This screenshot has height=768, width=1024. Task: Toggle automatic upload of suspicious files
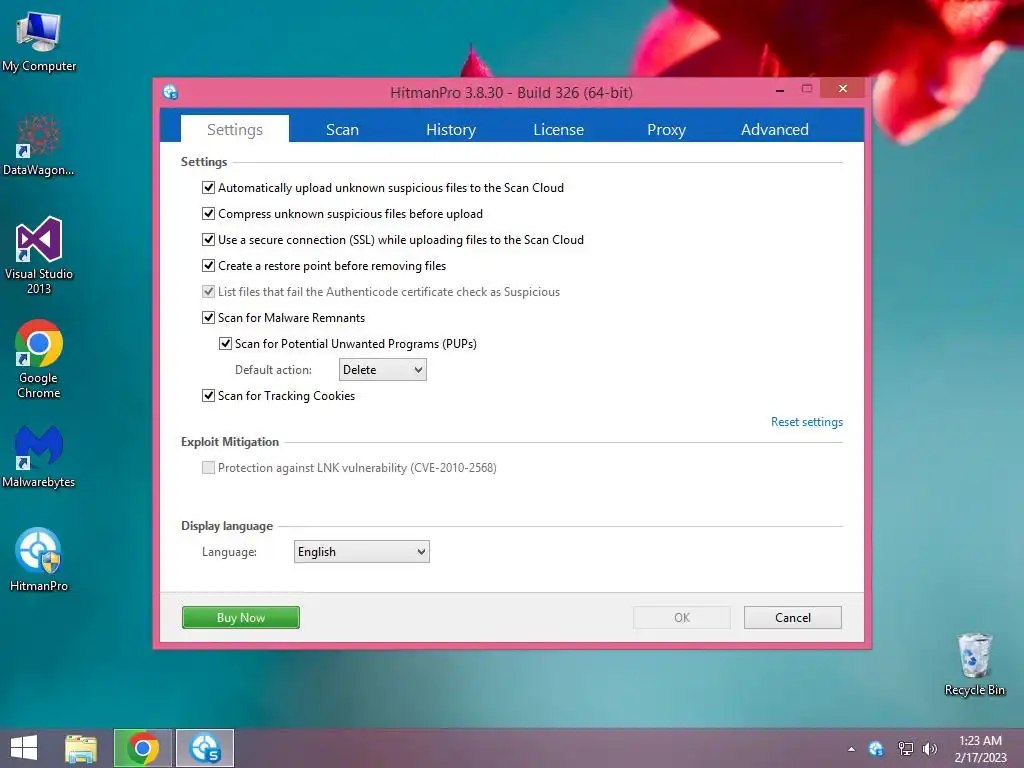click(x=208, y=187)
